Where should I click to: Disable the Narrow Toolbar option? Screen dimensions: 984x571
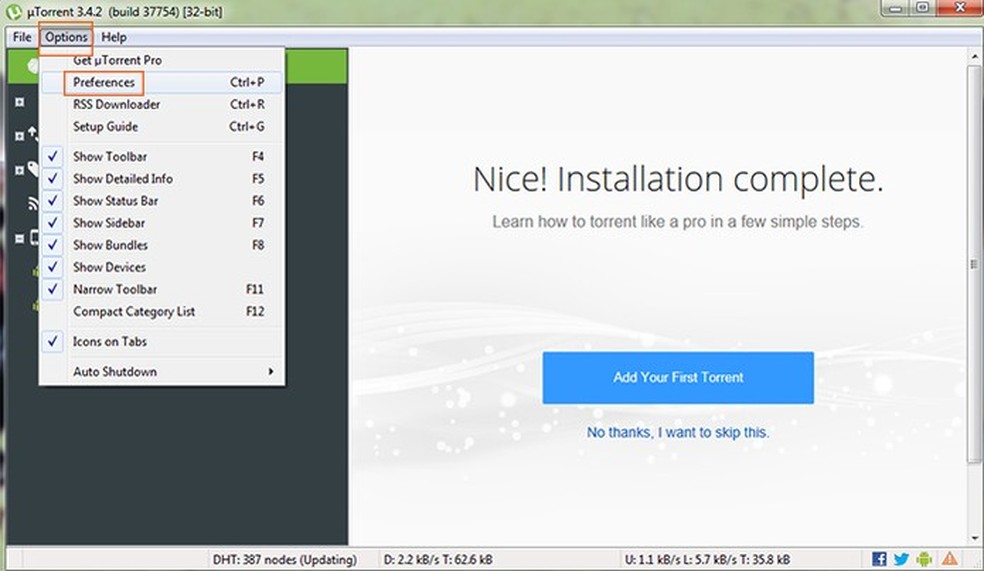(x=161, y=289)
